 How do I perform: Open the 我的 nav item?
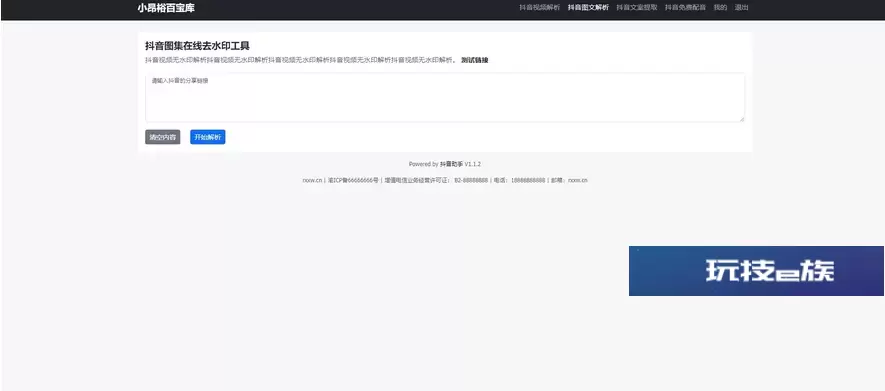720,8
